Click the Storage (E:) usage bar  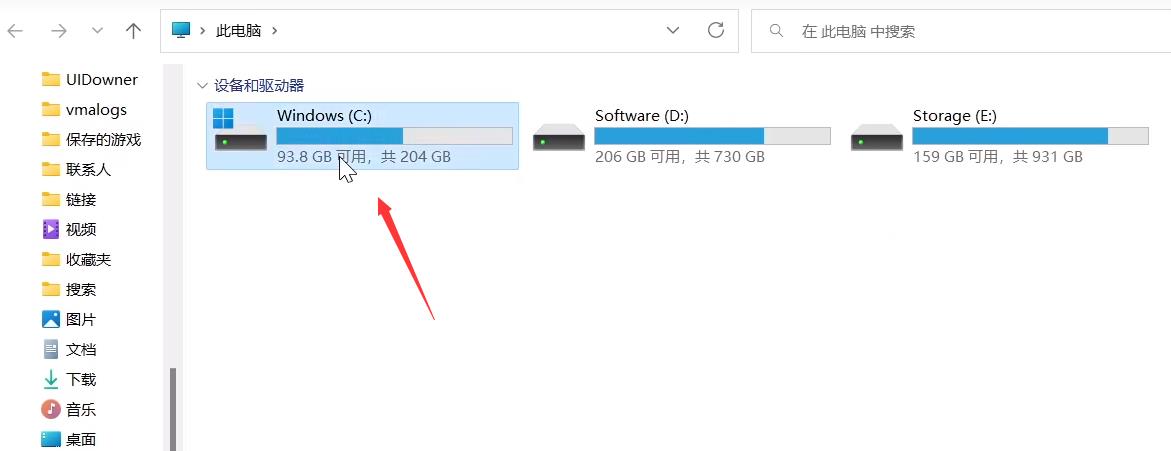(x=1030, y=136)
